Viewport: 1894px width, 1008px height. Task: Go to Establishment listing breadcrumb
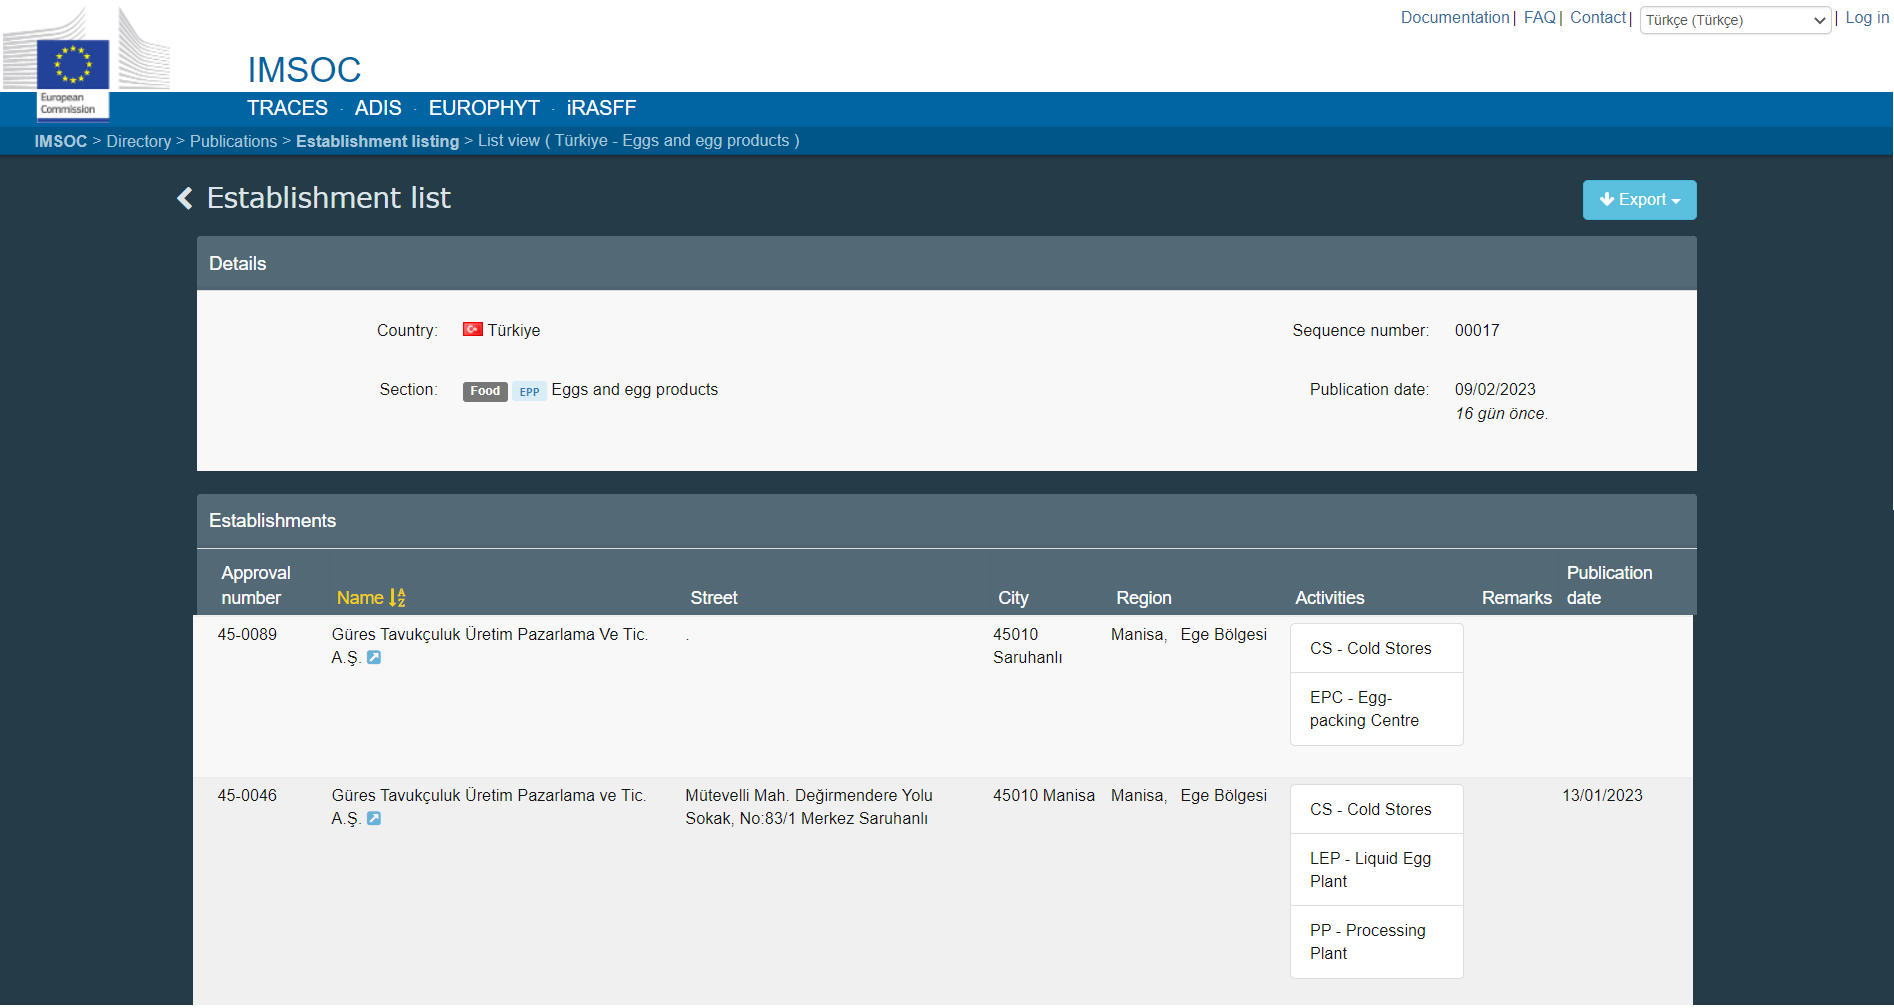(377, 142)
